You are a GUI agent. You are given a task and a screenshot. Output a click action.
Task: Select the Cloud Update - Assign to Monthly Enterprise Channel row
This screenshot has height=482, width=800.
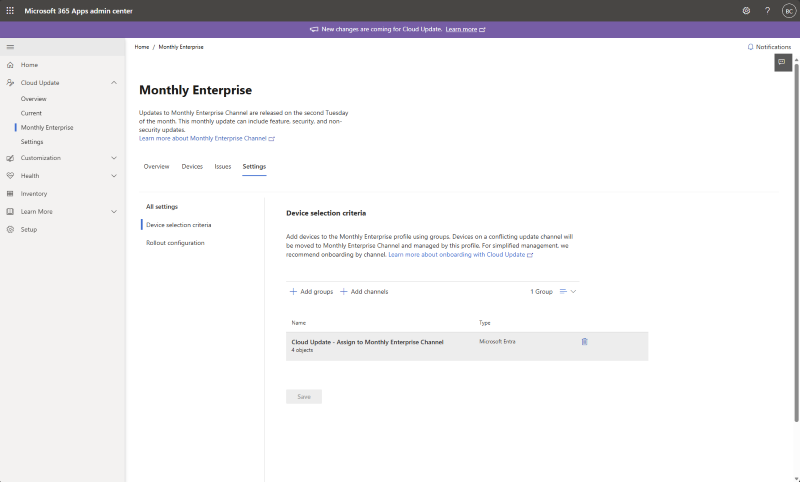coord(467,346)
